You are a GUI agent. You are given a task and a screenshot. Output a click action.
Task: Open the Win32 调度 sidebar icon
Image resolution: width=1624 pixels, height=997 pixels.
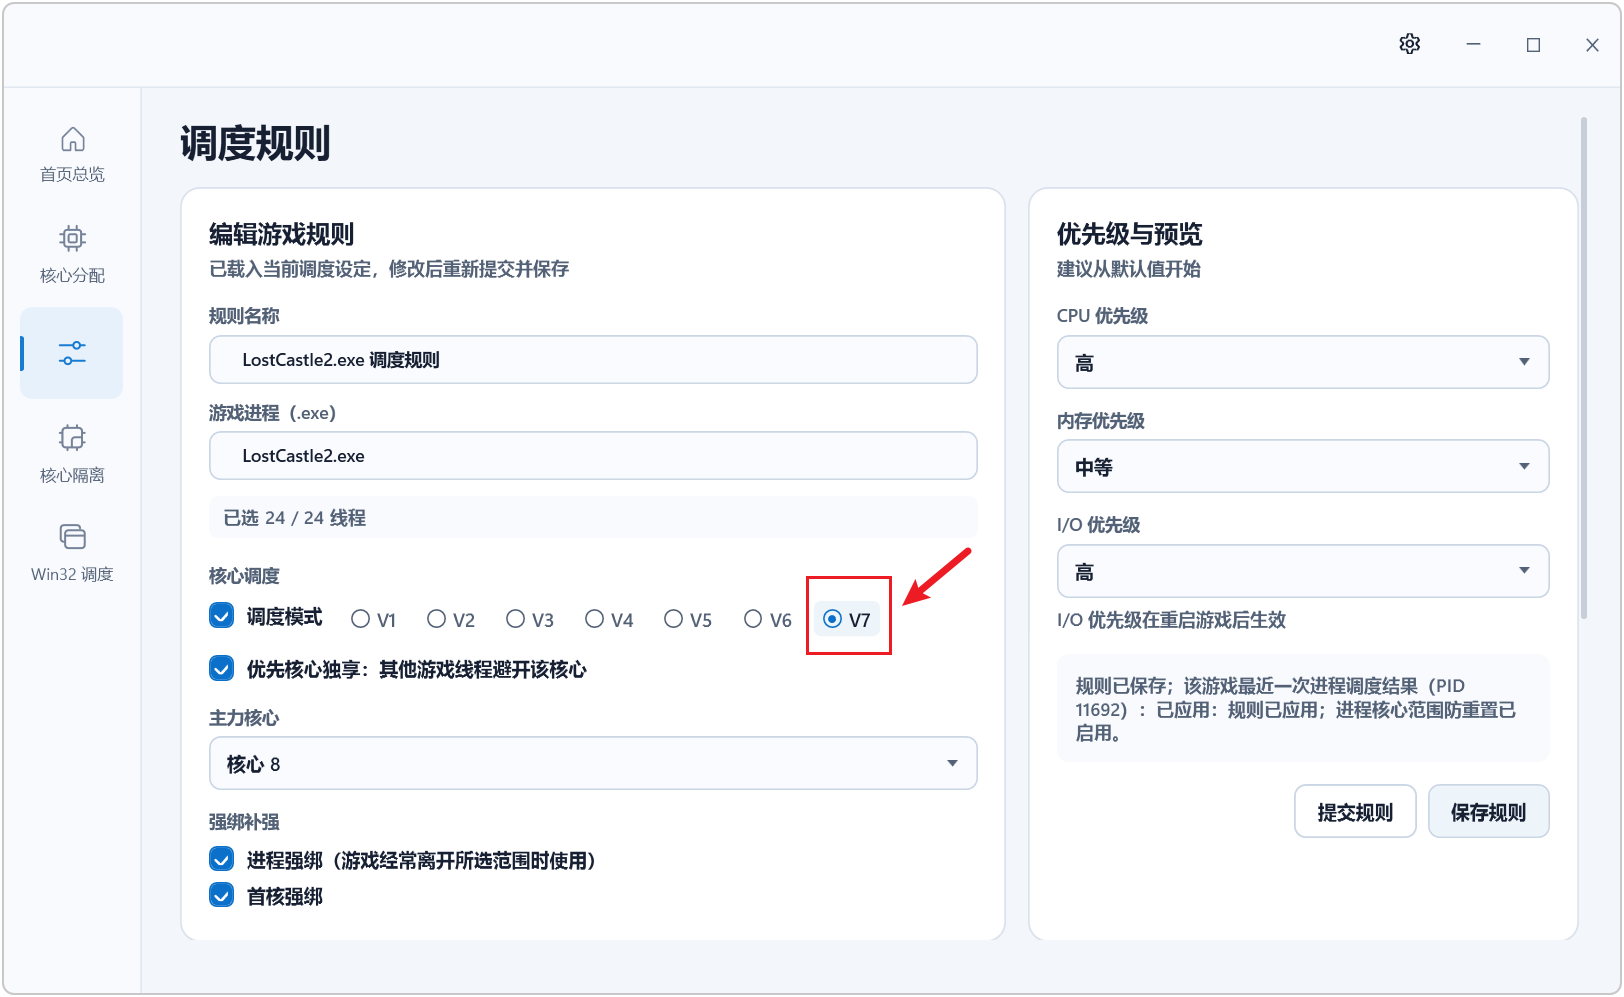72,537
